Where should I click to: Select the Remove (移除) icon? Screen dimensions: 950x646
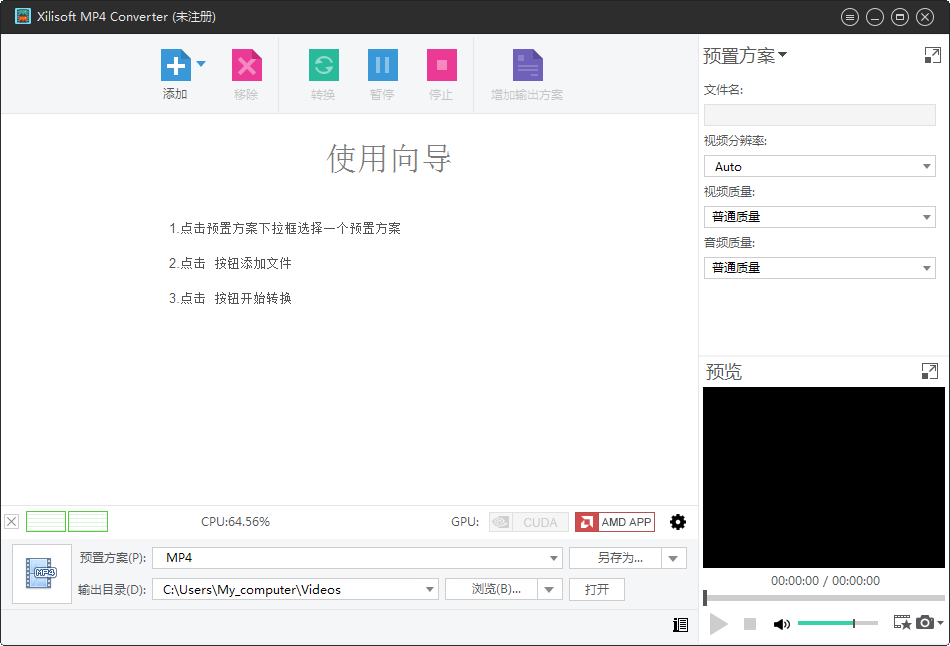[x=246, y=66]
